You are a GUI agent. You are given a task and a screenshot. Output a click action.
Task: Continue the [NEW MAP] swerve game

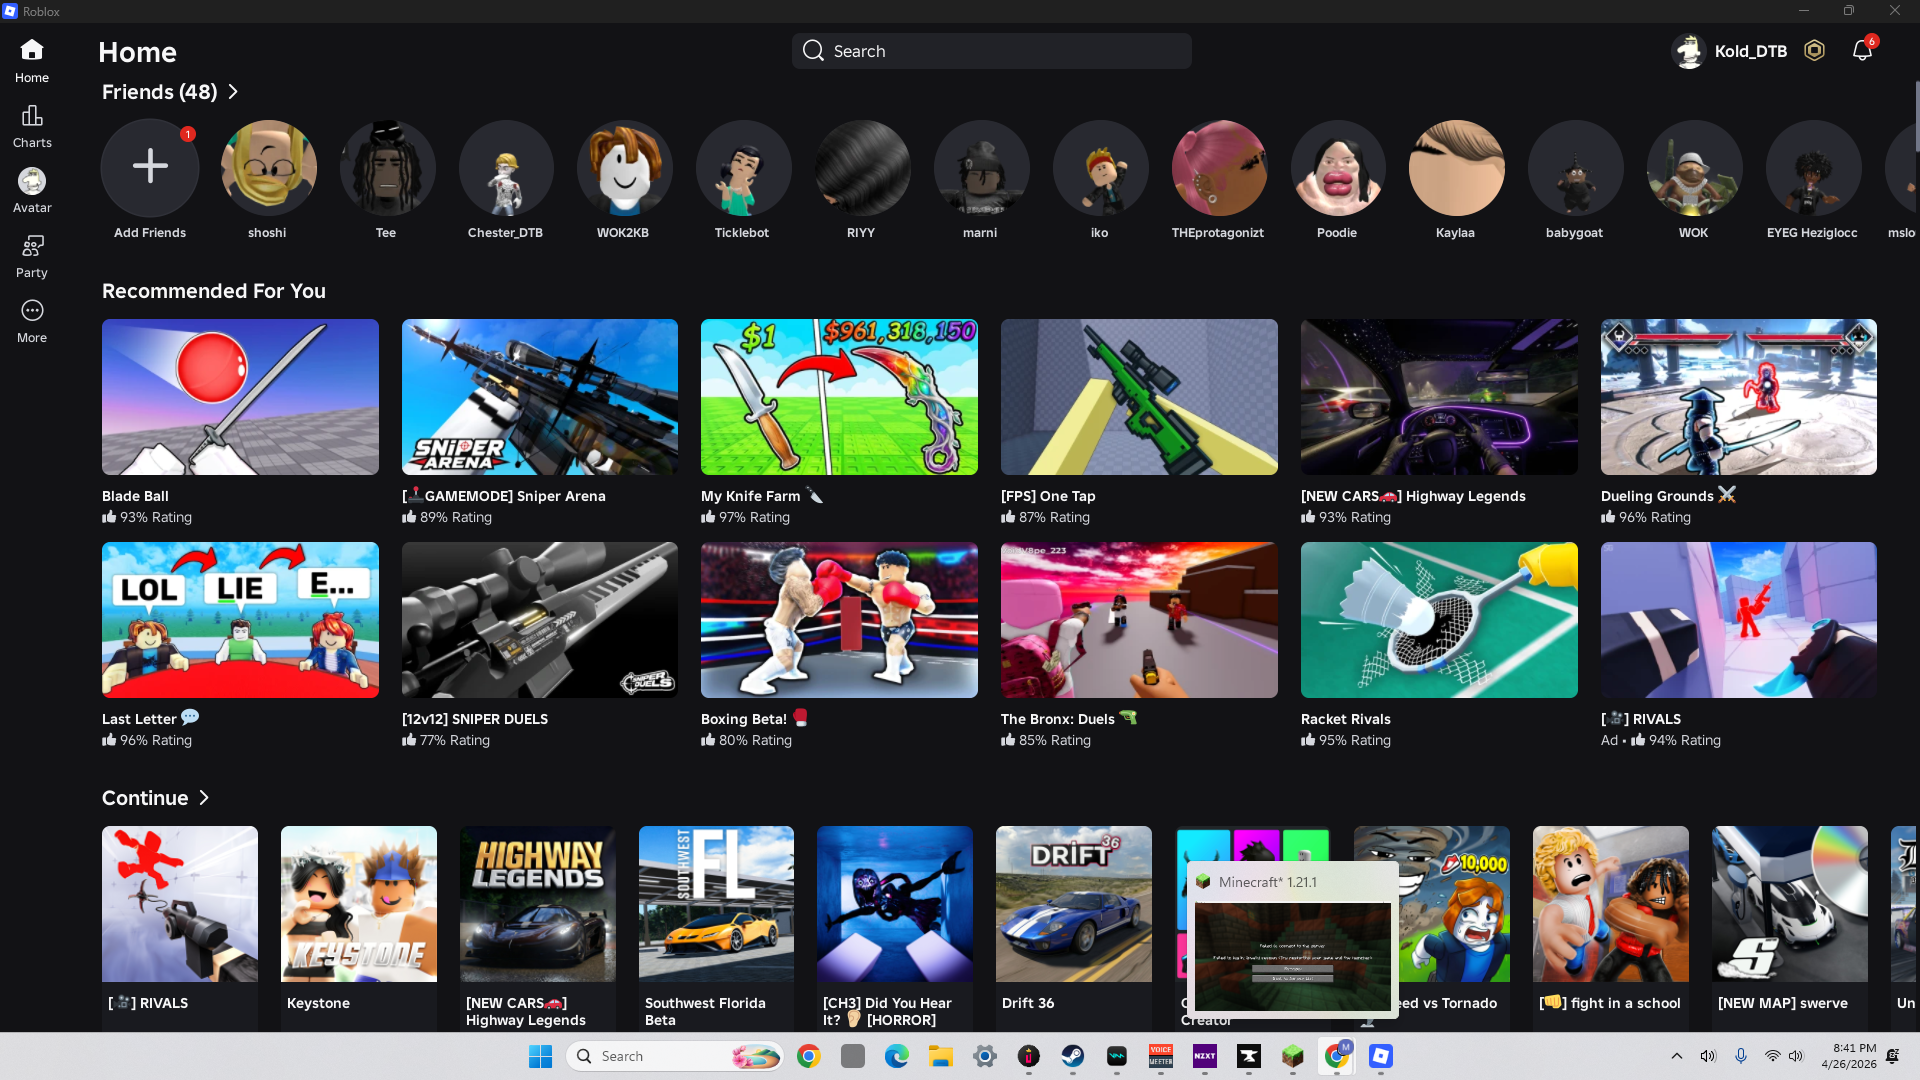[x=1790, y=904]
